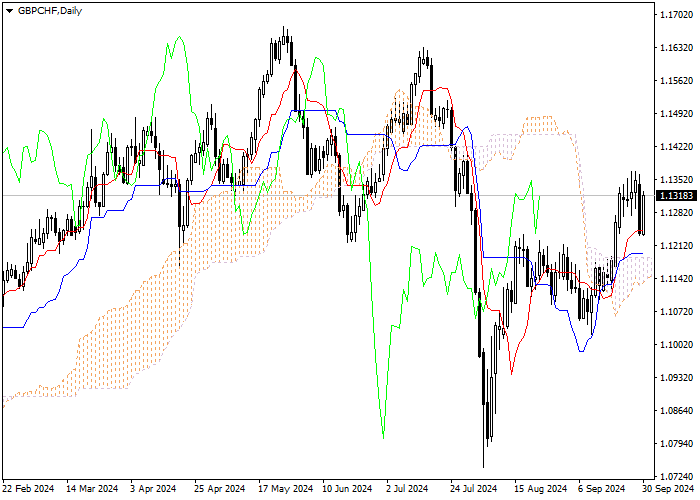Select the GBPCHF,Daily chart title
The height and width of the screenshot is (500, 700).
pos(50,11)
